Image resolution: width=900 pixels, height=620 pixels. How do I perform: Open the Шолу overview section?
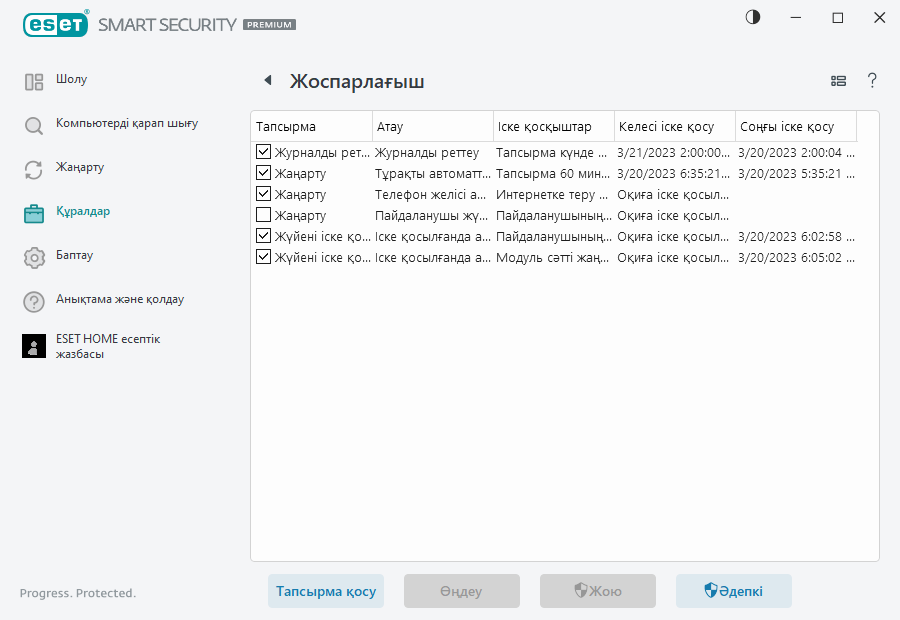click(34, 79)
